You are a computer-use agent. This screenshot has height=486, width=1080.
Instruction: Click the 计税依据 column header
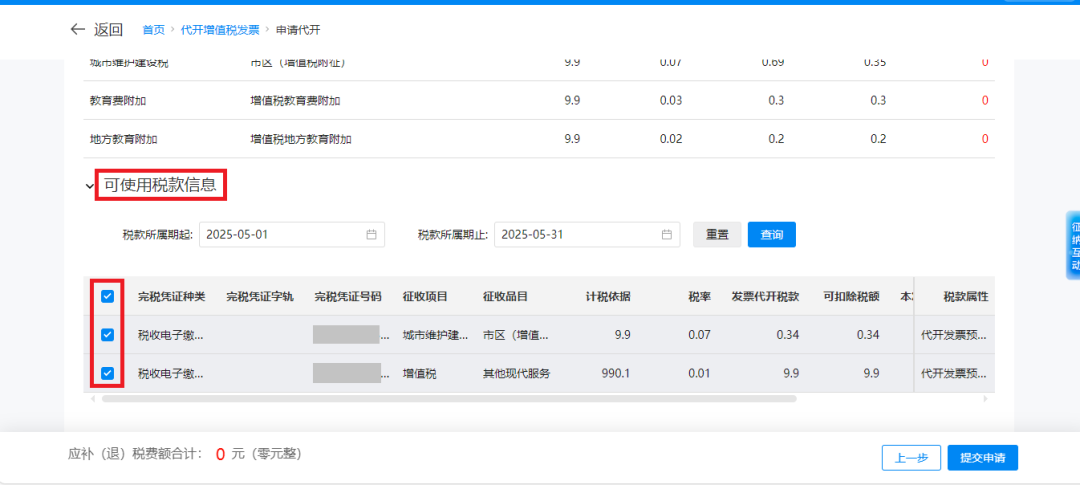[x=608, y=297]
